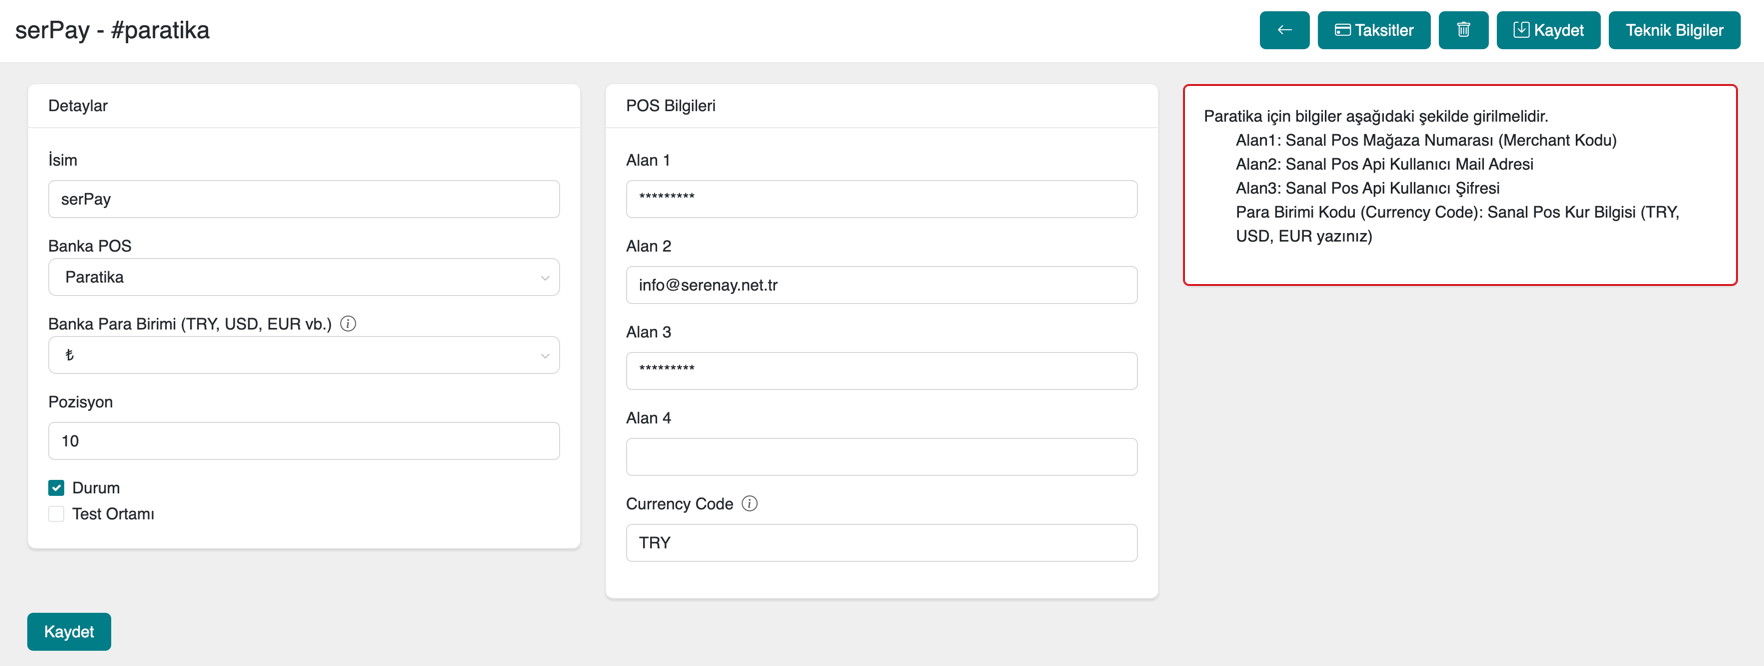Uncheck the Durum checkbox
Image resolution: width=1764 pixels, height=666 pixels.
[x=56, y=488]
